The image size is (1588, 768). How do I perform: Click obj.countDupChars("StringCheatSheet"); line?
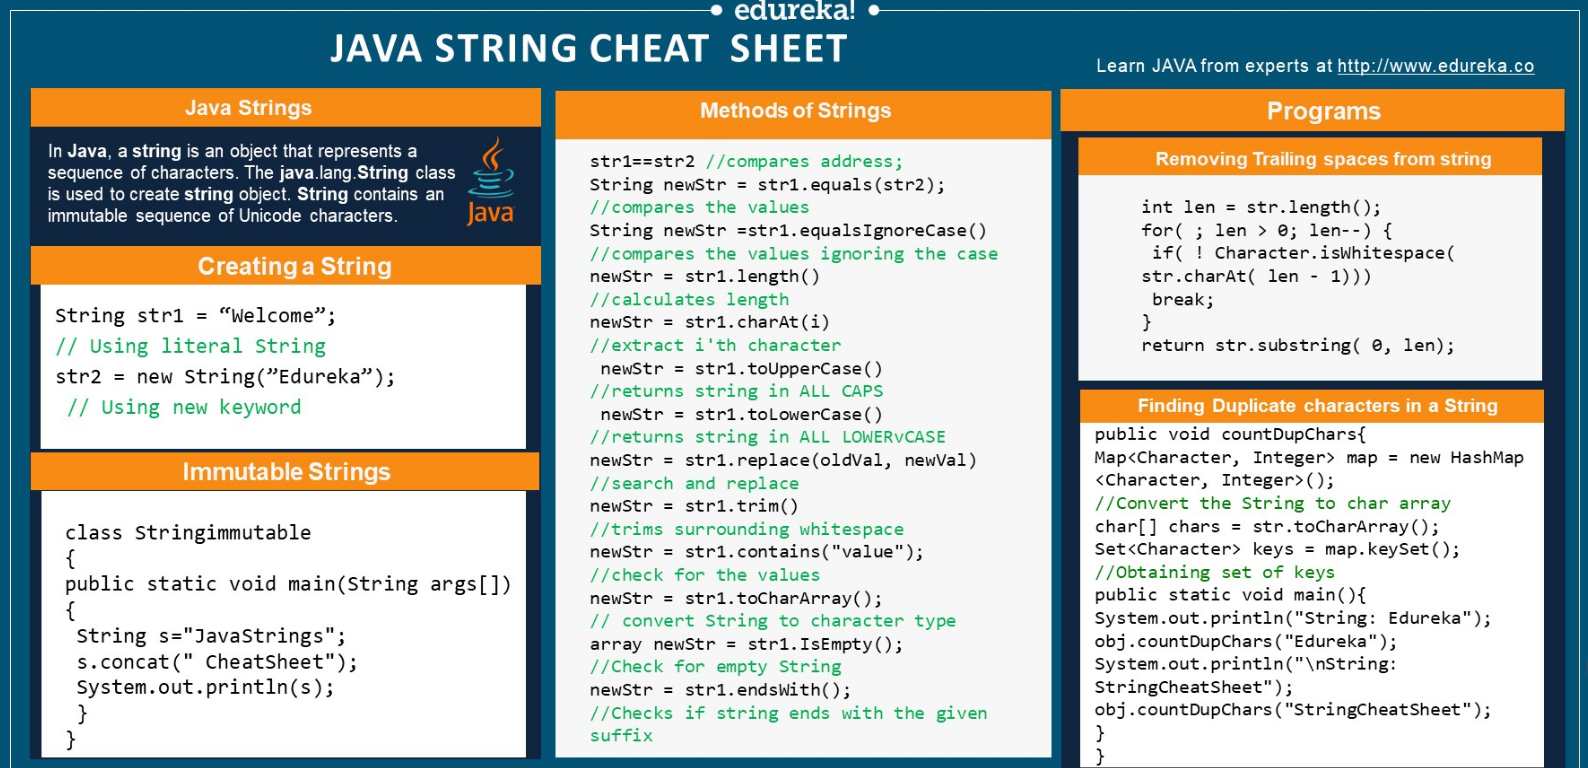coord(1293,710)
